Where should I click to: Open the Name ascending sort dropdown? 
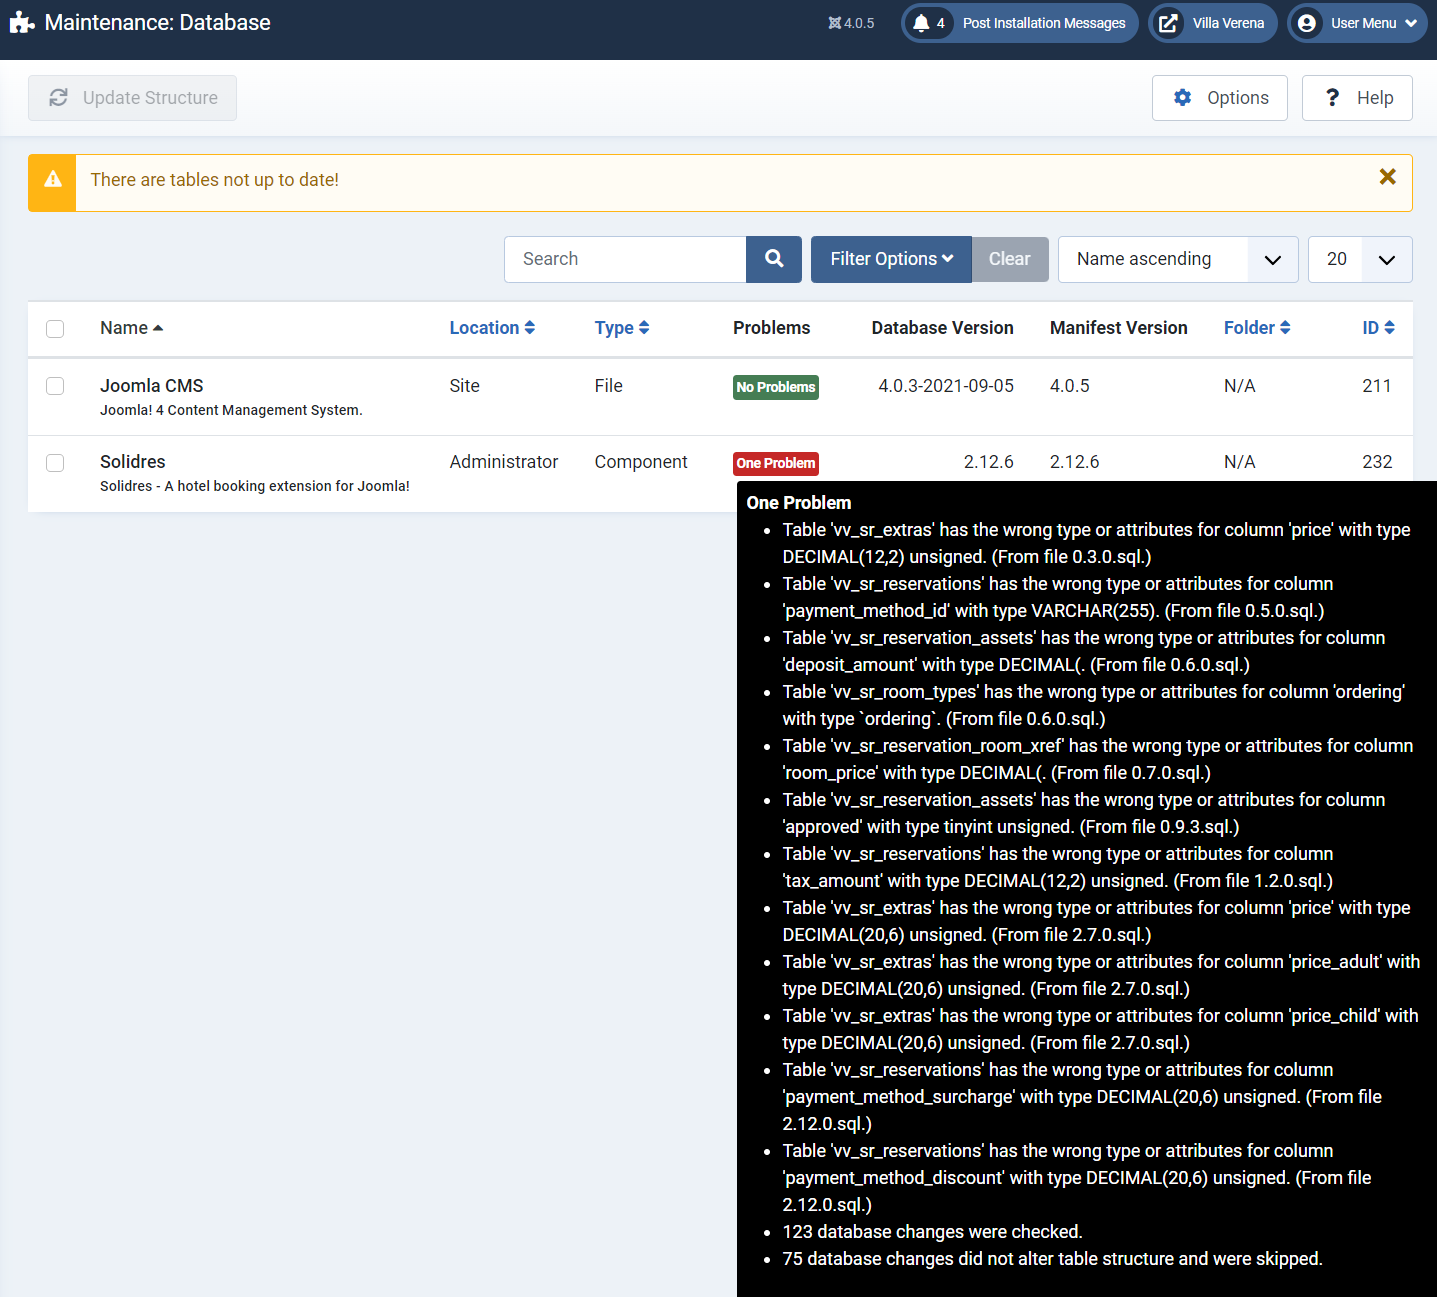click(1177, 259)
